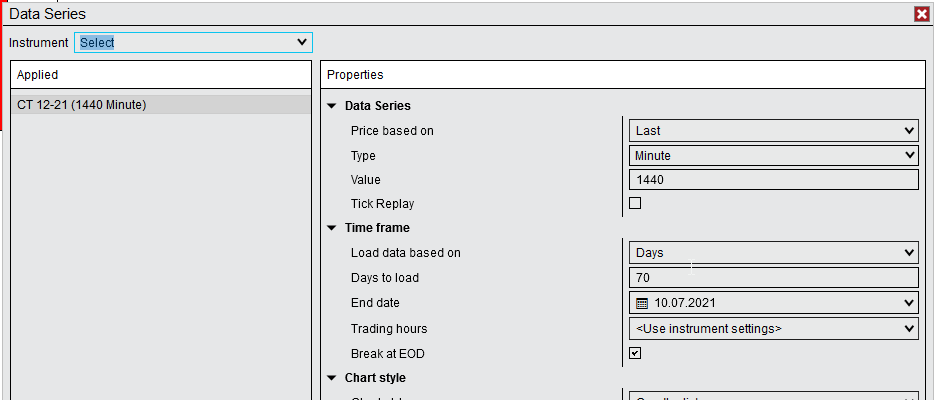The height and width of the screenshot is (400, 934).
Task: Open the Trading hours dropdown
Action: [774, 328]
